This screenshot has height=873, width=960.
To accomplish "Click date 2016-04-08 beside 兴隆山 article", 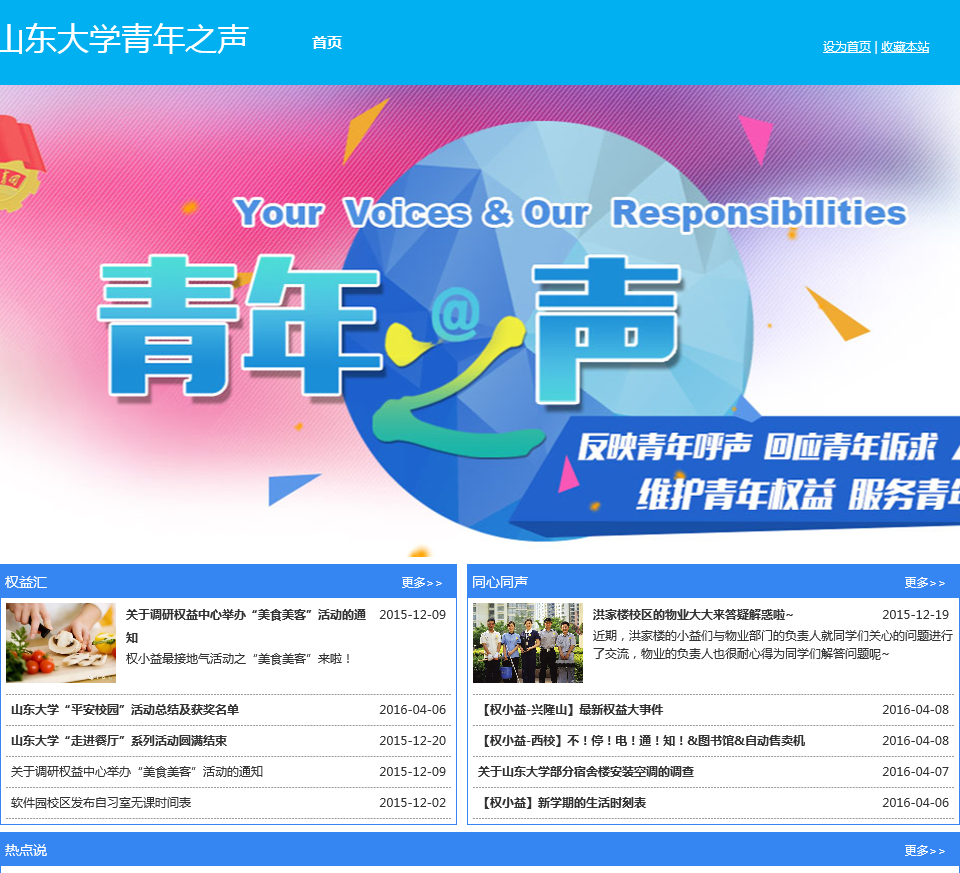I will [915, 710].
